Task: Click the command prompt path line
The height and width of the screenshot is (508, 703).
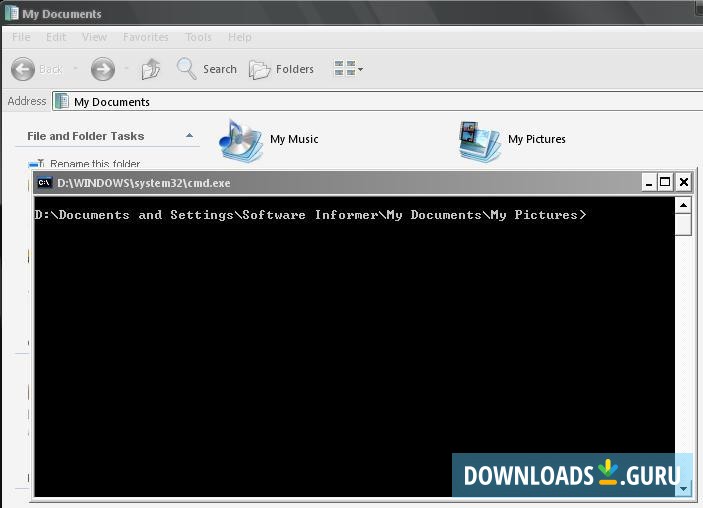Action: (310, 215)
